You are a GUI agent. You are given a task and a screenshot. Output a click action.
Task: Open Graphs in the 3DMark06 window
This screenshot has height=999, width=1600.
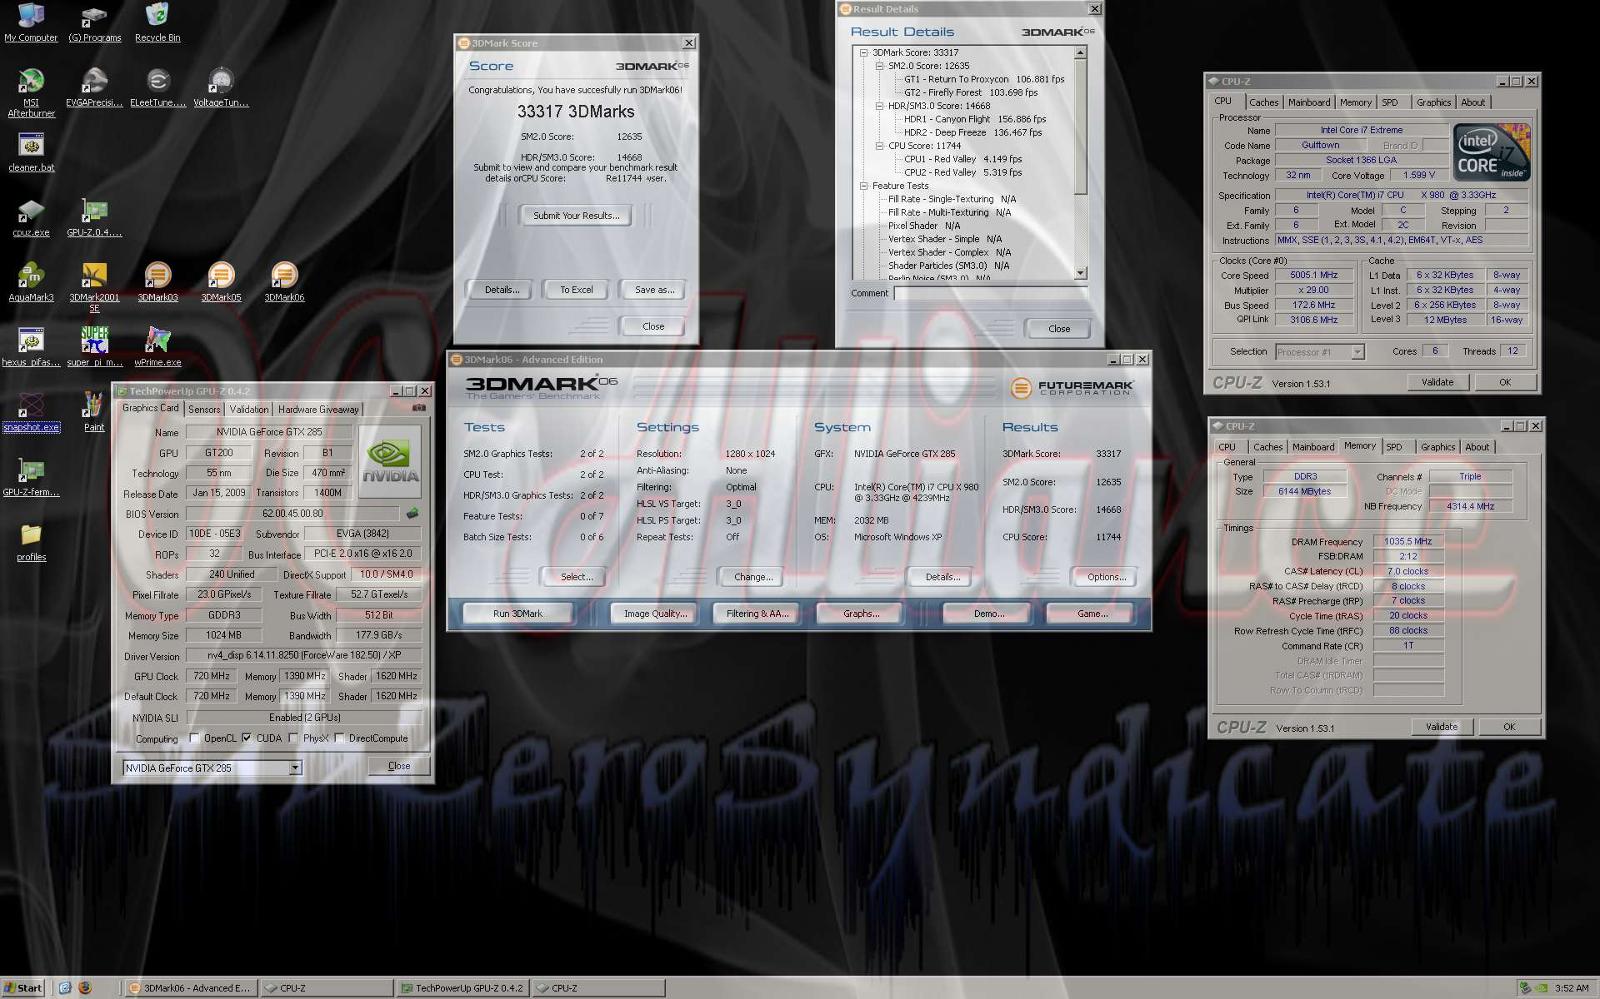point(861,614)
